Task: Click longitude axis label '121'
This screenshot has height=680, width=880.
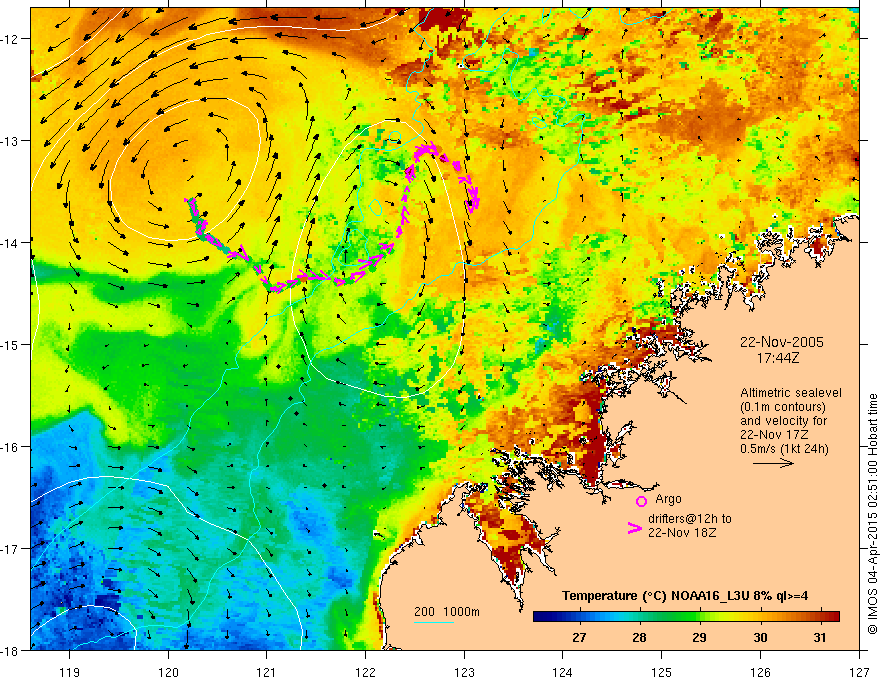Action: coord(267,672)
